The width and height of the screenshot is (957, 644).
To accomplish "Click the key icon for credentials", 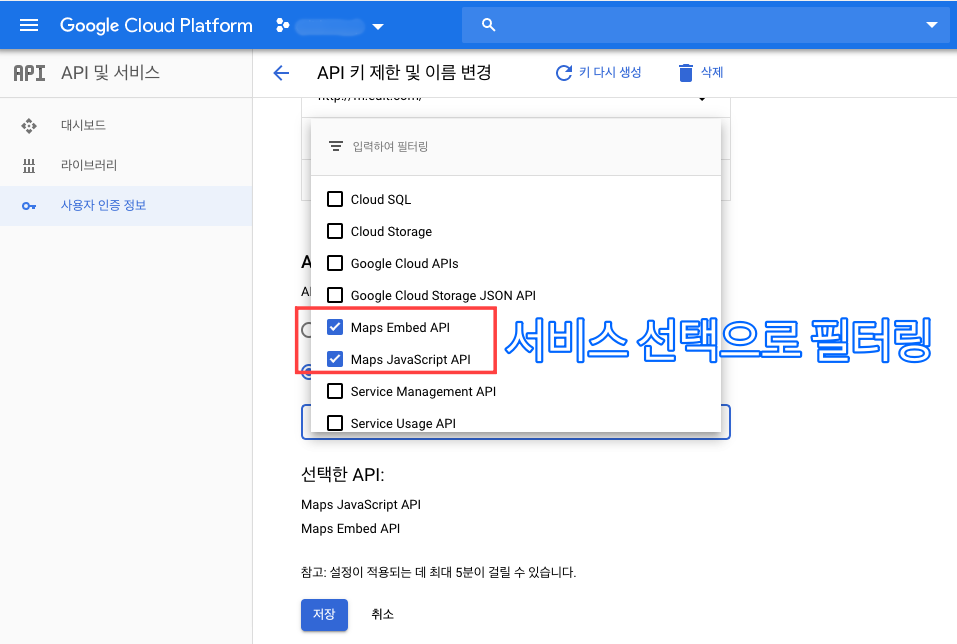I will pyautogui.click(x=29, y=206).
